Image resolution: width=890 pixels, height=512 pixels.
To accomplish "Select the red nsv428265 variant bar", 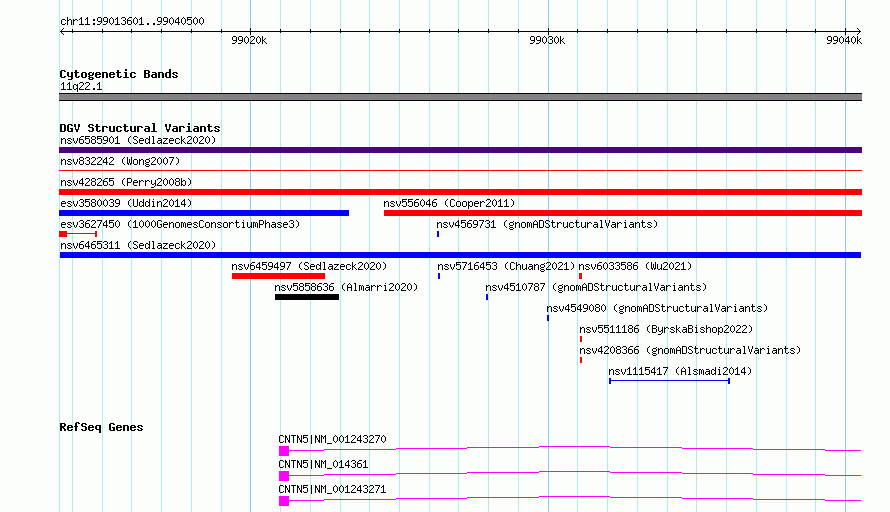I will tap(460, 192).
